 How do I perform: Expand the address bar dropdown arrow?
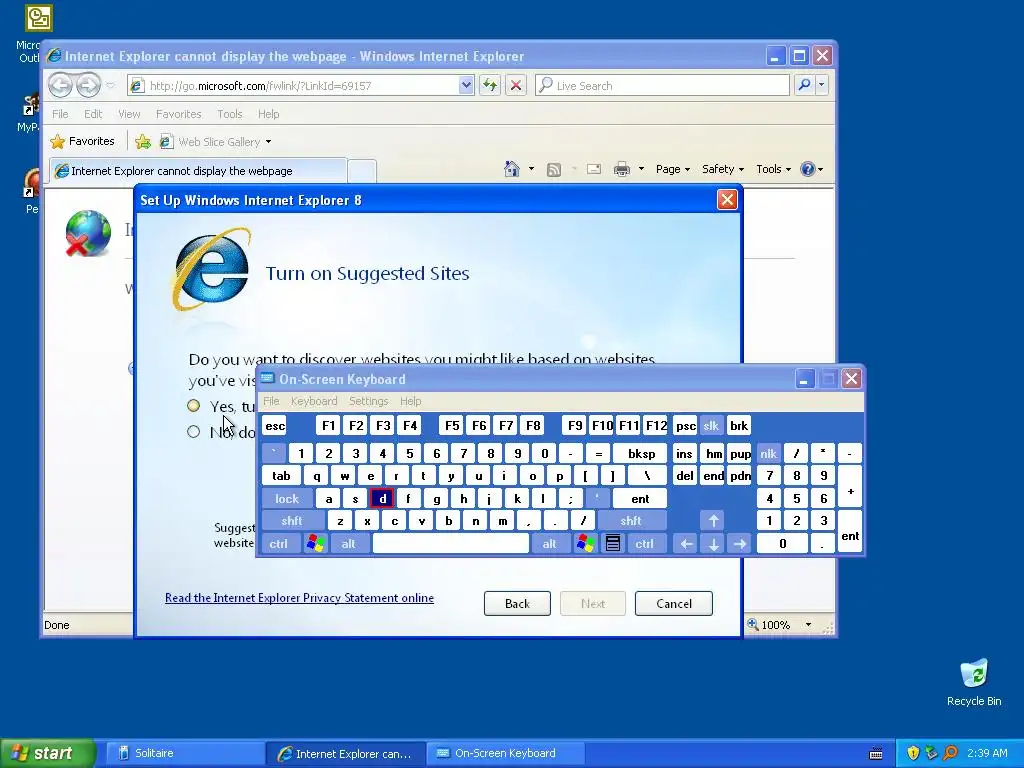coord(466,85)
